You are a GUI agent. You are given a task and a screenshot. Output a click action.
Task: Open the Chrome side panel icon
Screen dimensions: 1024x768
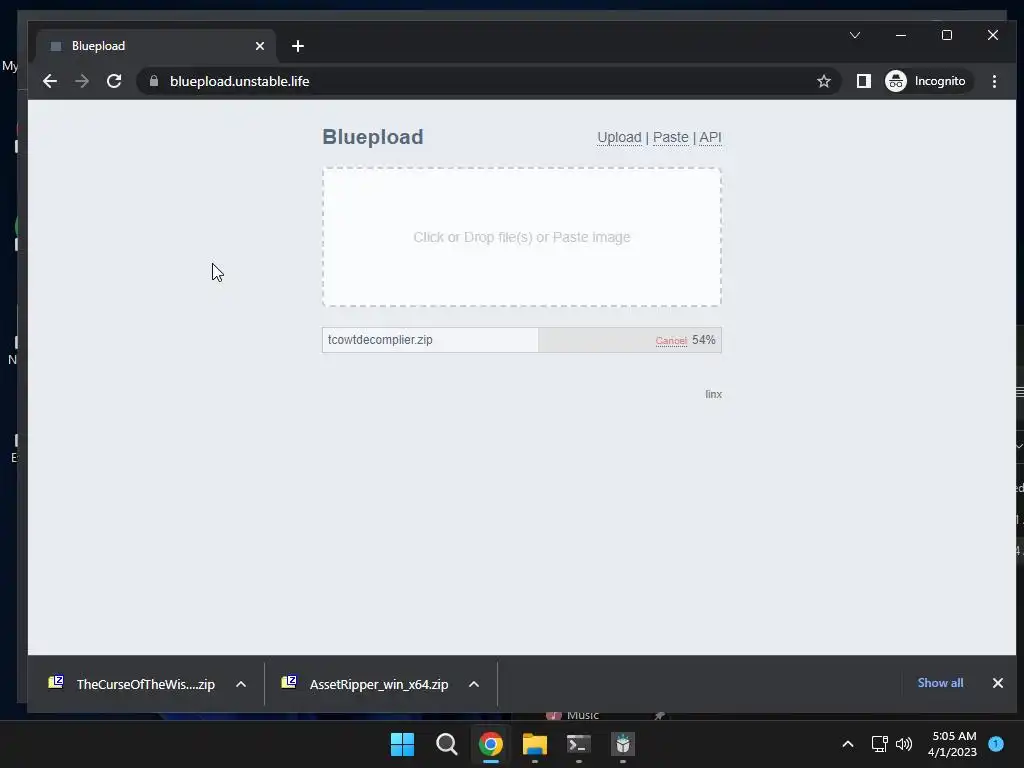coord(863,81)
